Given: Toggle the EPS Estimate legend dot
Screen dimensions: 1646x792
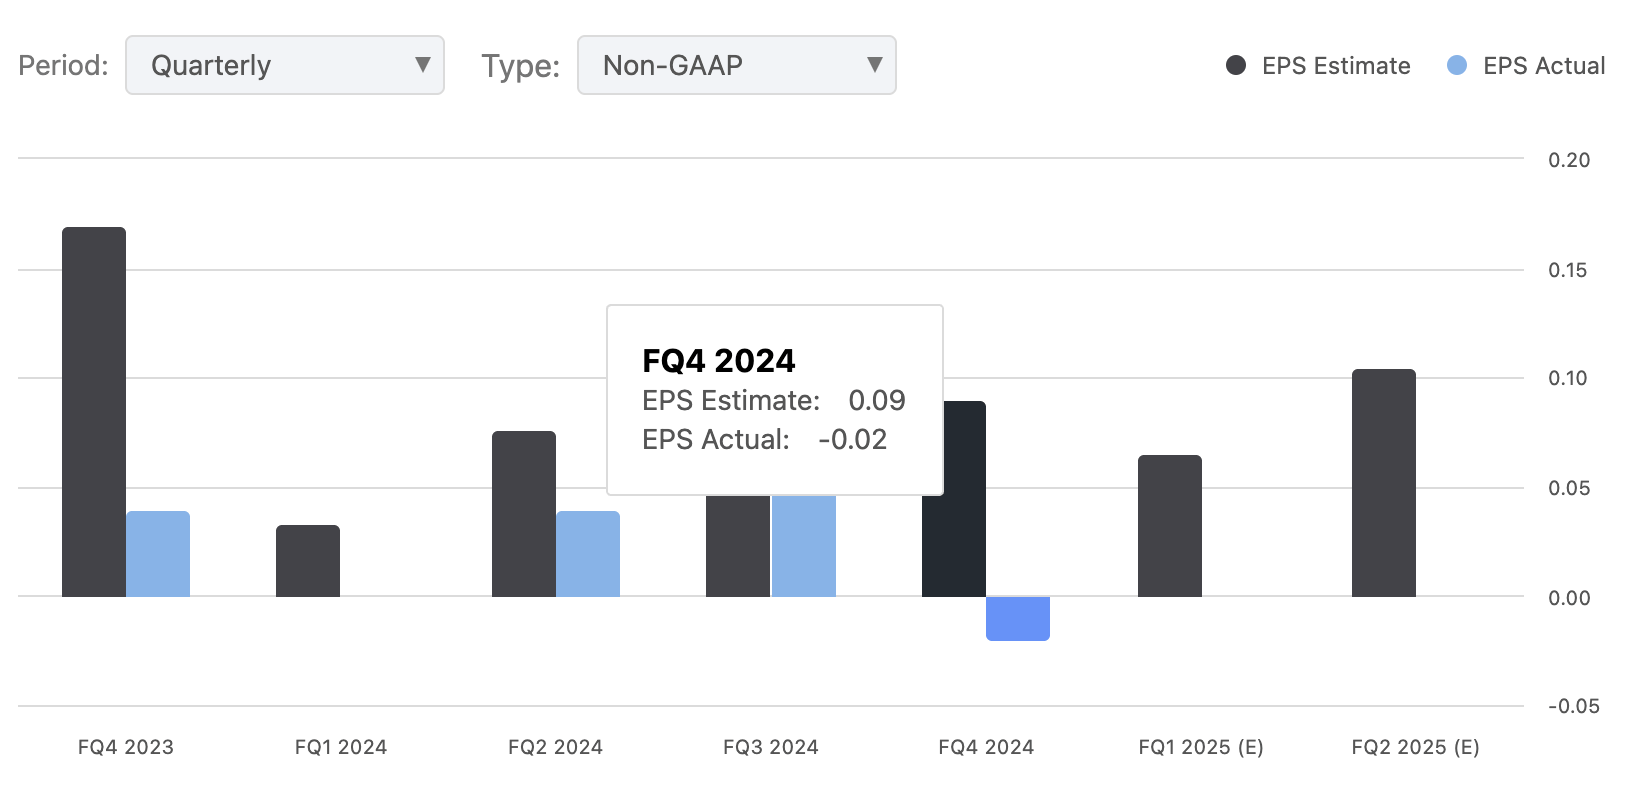Looking at the screenshot, I should tap(1236, 66).
